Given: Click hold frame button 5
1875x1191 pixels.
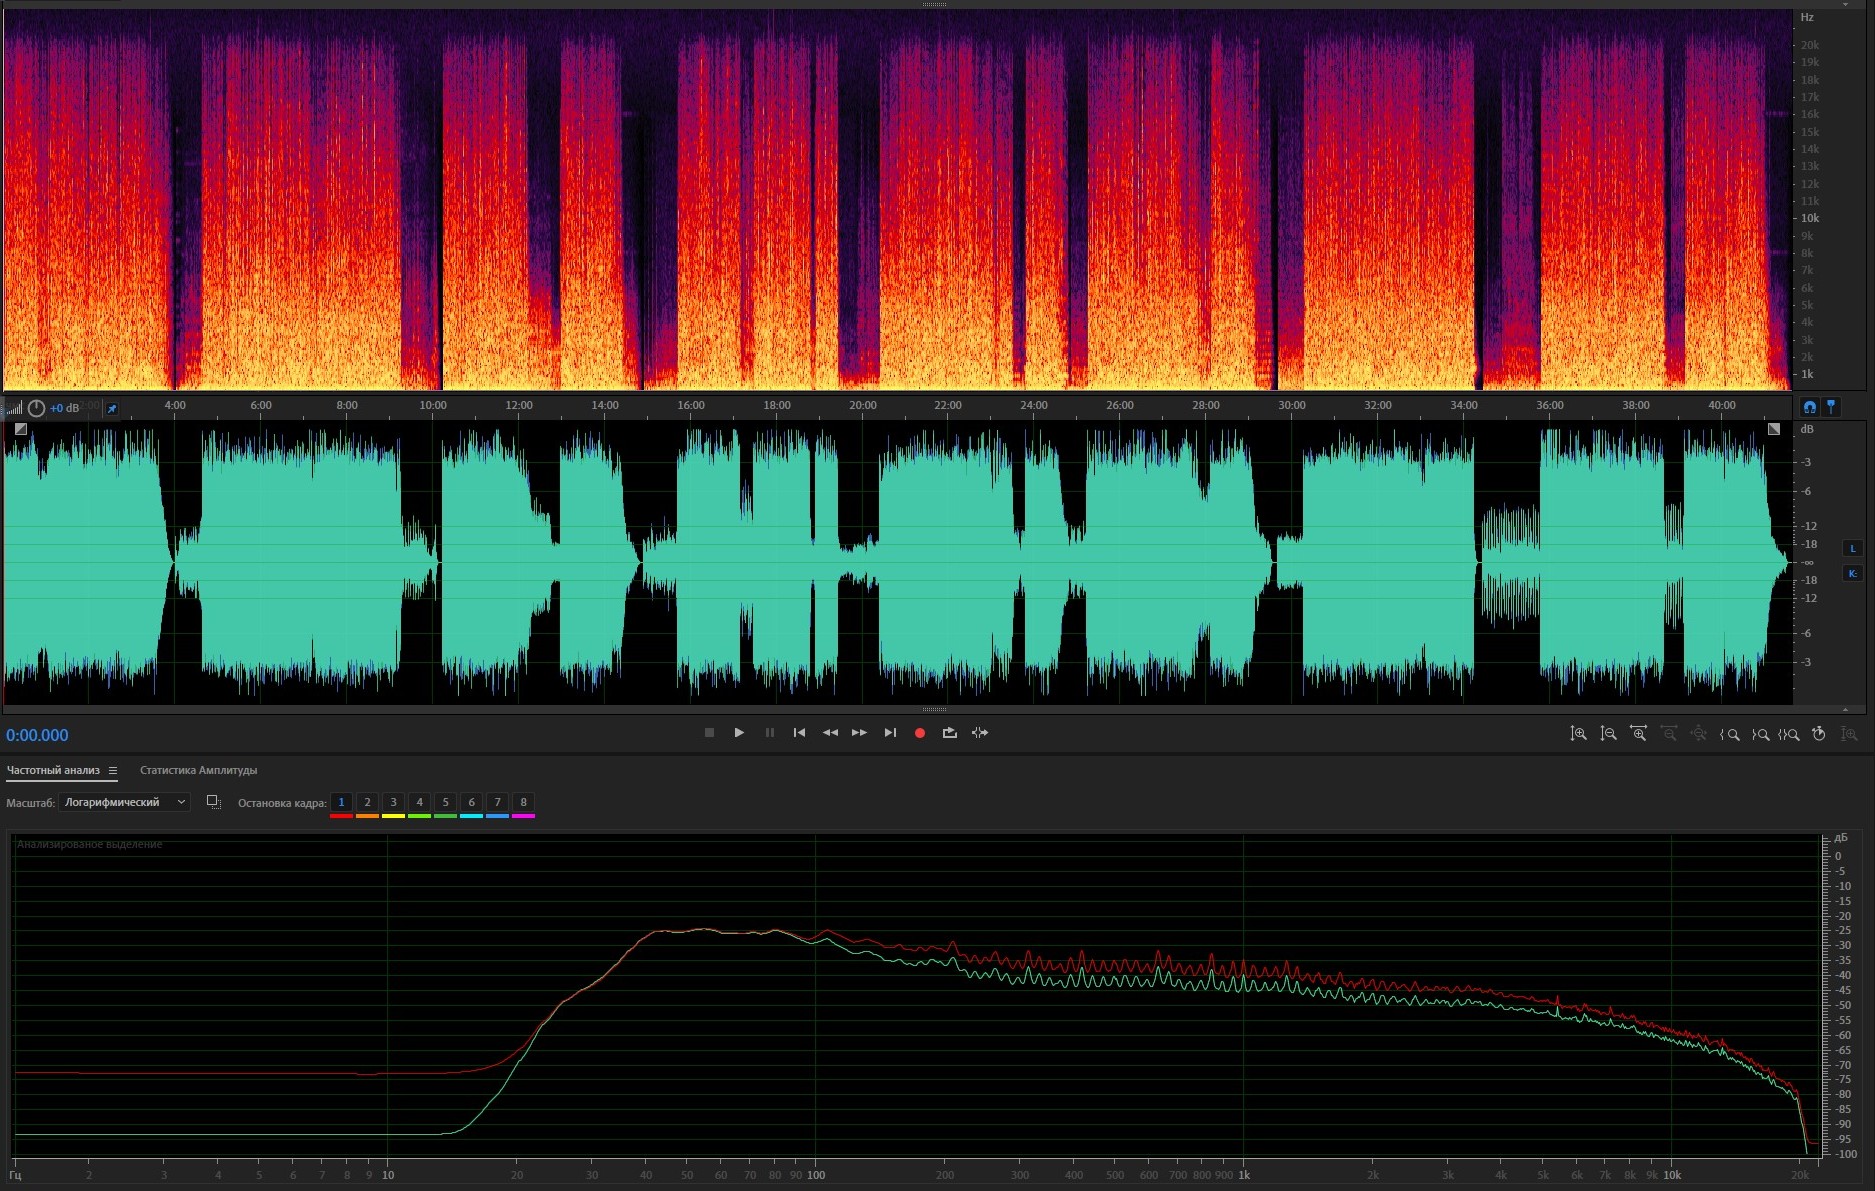Looking at the screenshot, I should tap(445, 802).
